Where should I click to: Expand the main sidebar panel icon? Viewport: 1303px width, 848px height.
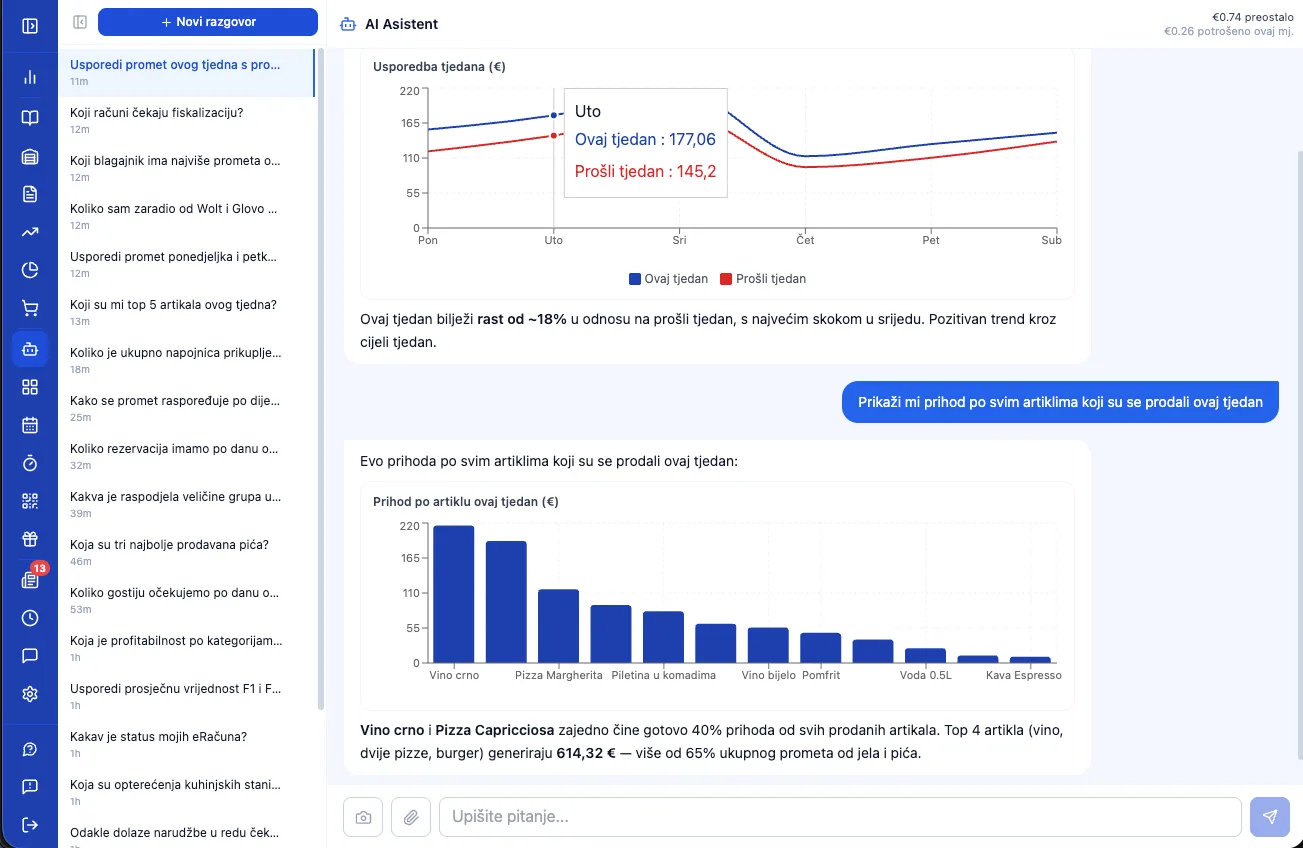tap(30, 25)
